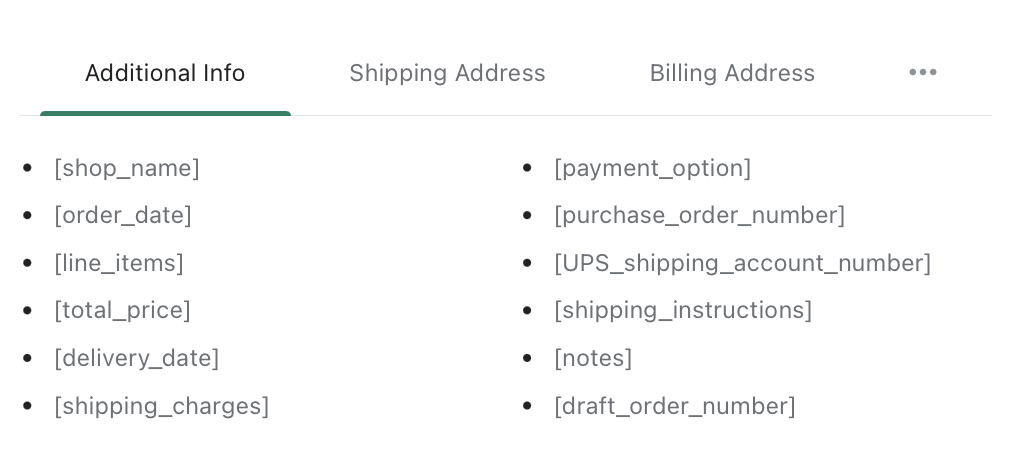Click the bullet beside [payment_option]

tap(527, 168)
